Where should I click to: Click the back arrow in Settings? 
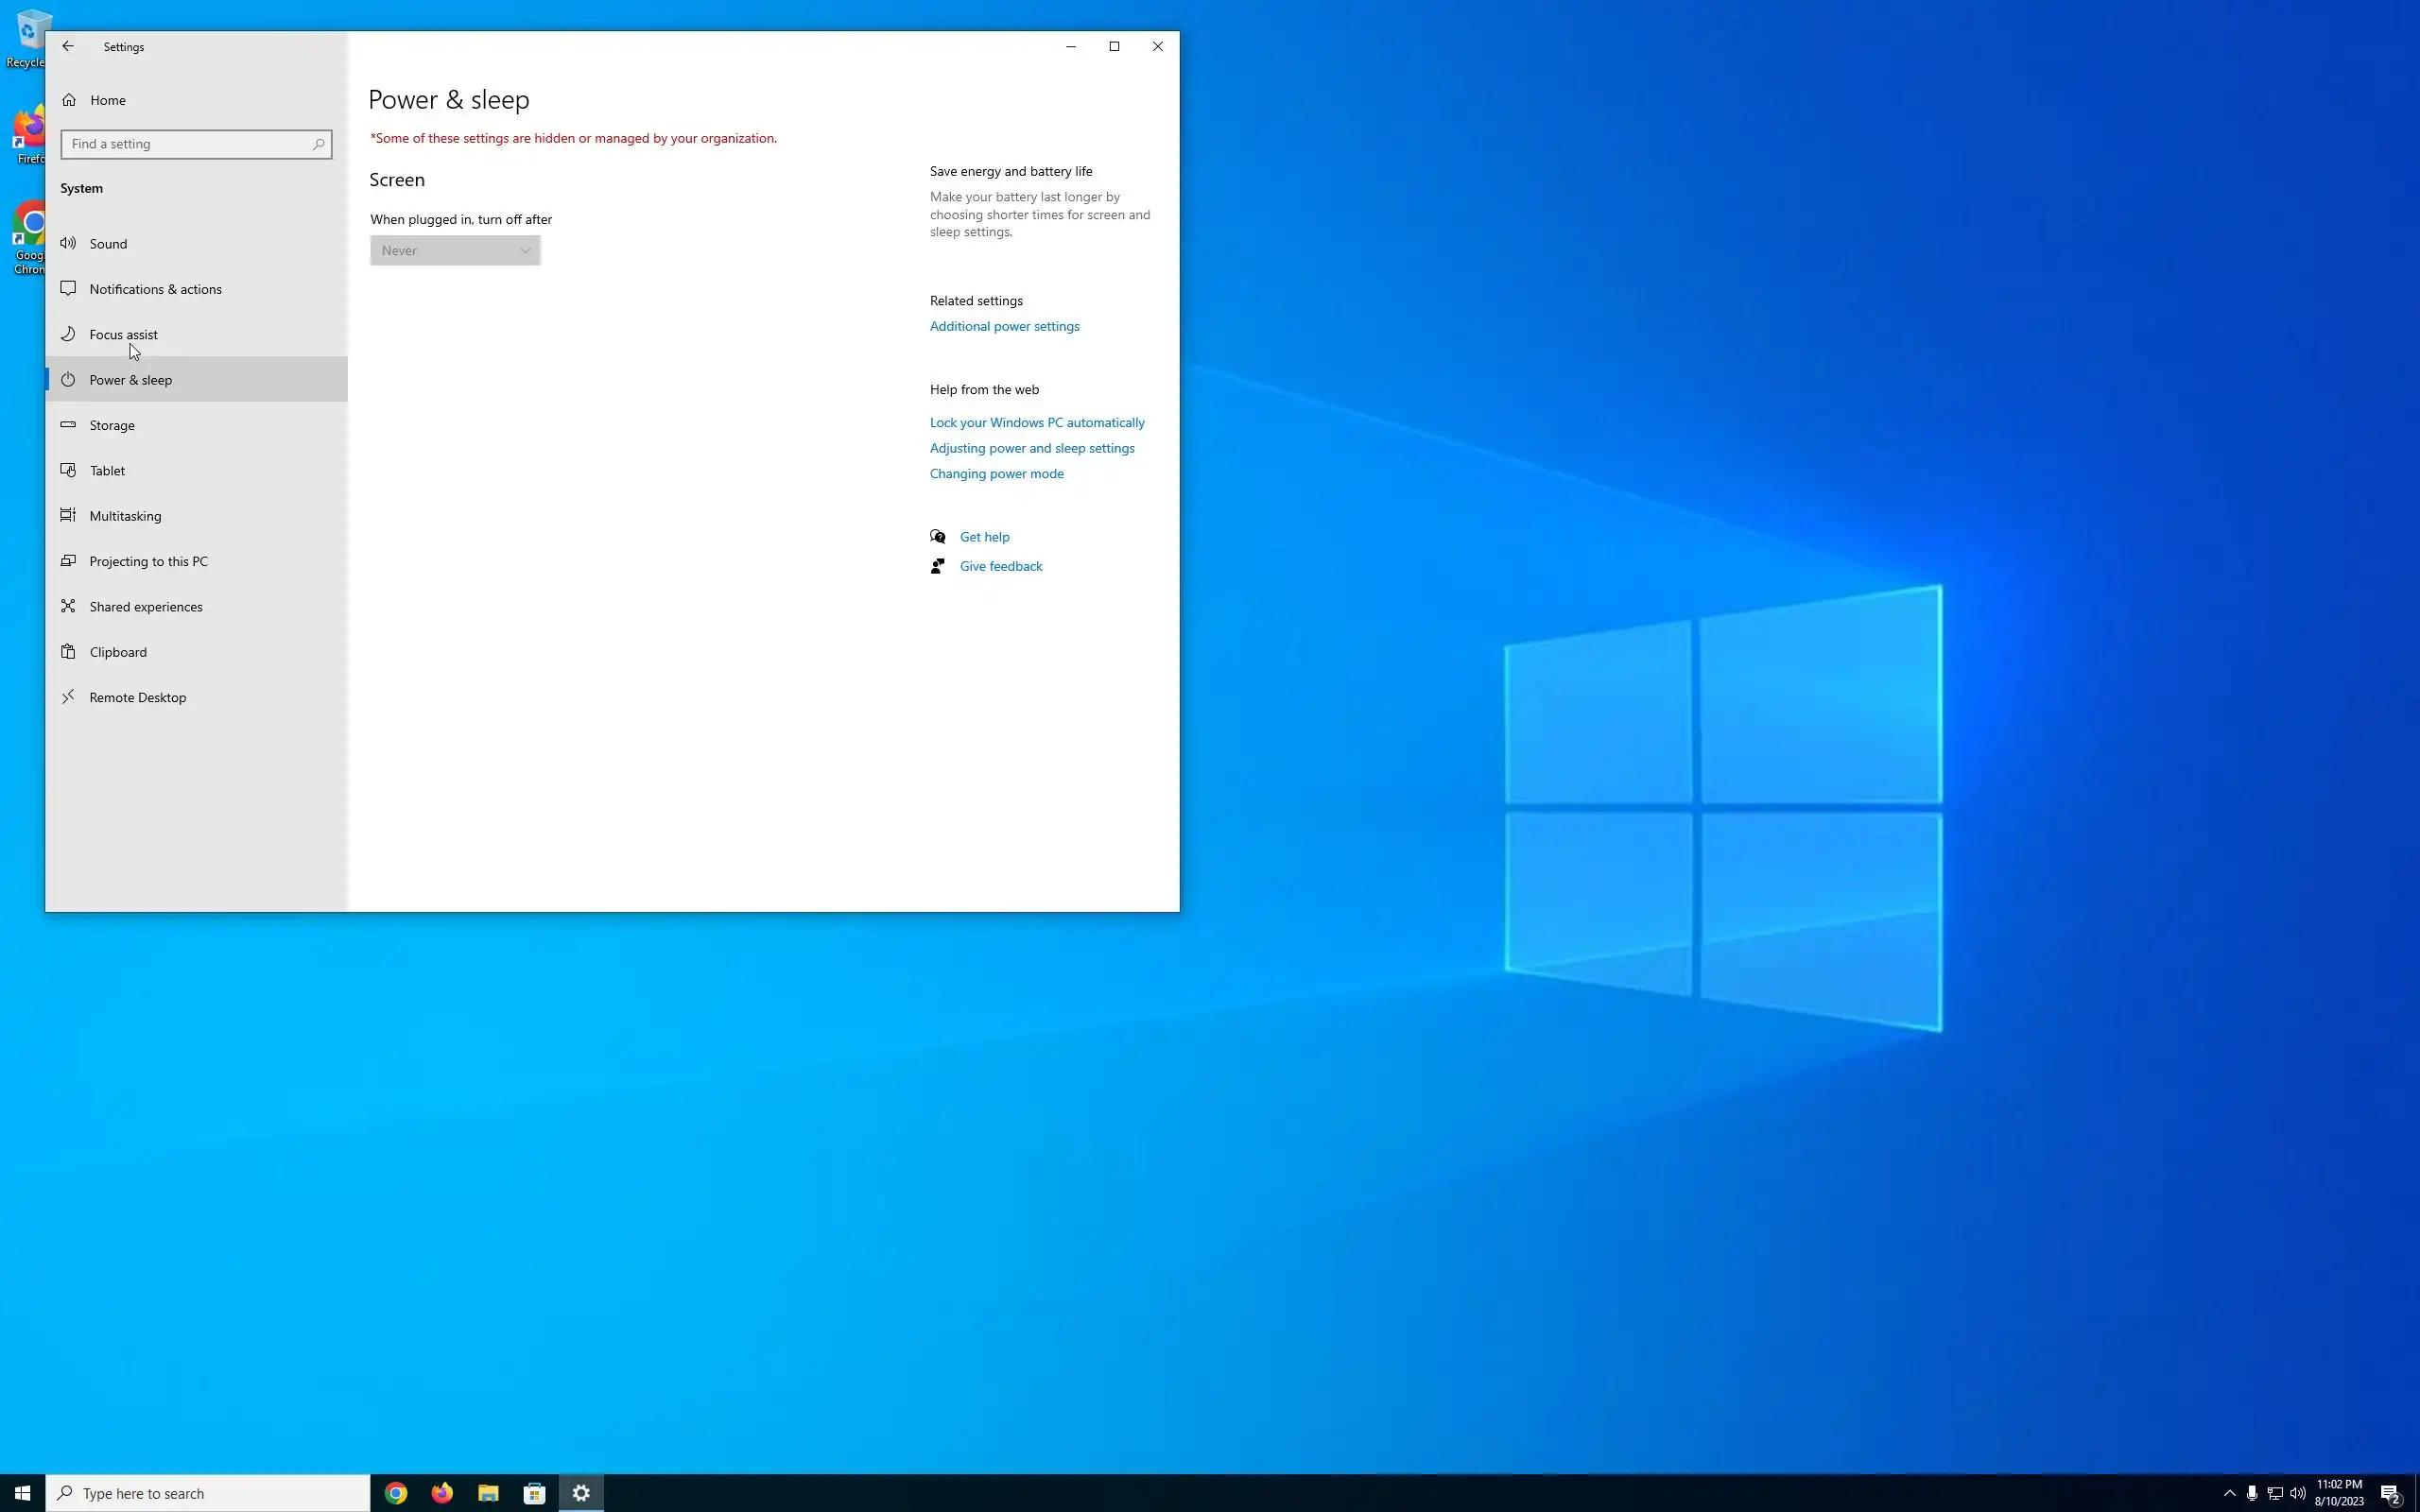(x=68, y=46)
